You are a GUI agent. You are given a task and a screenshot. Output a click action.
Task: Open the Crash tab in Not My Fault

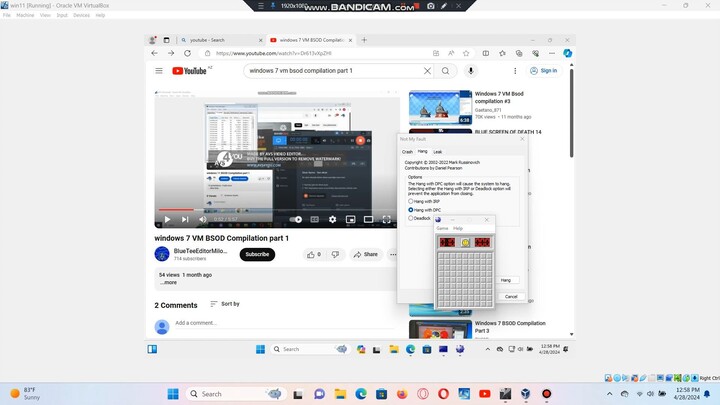coord(407,152)
